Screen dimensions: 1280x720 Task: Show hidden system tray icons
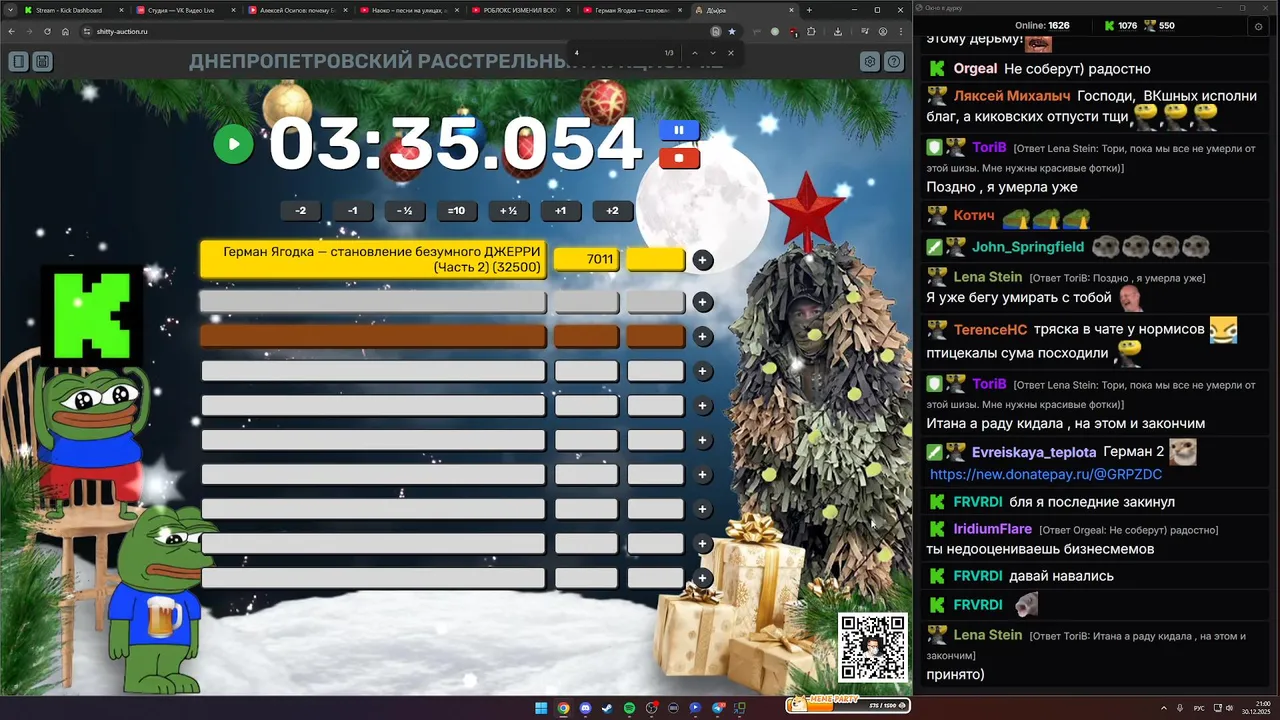pyautogui.click(x=1163, y=708)
